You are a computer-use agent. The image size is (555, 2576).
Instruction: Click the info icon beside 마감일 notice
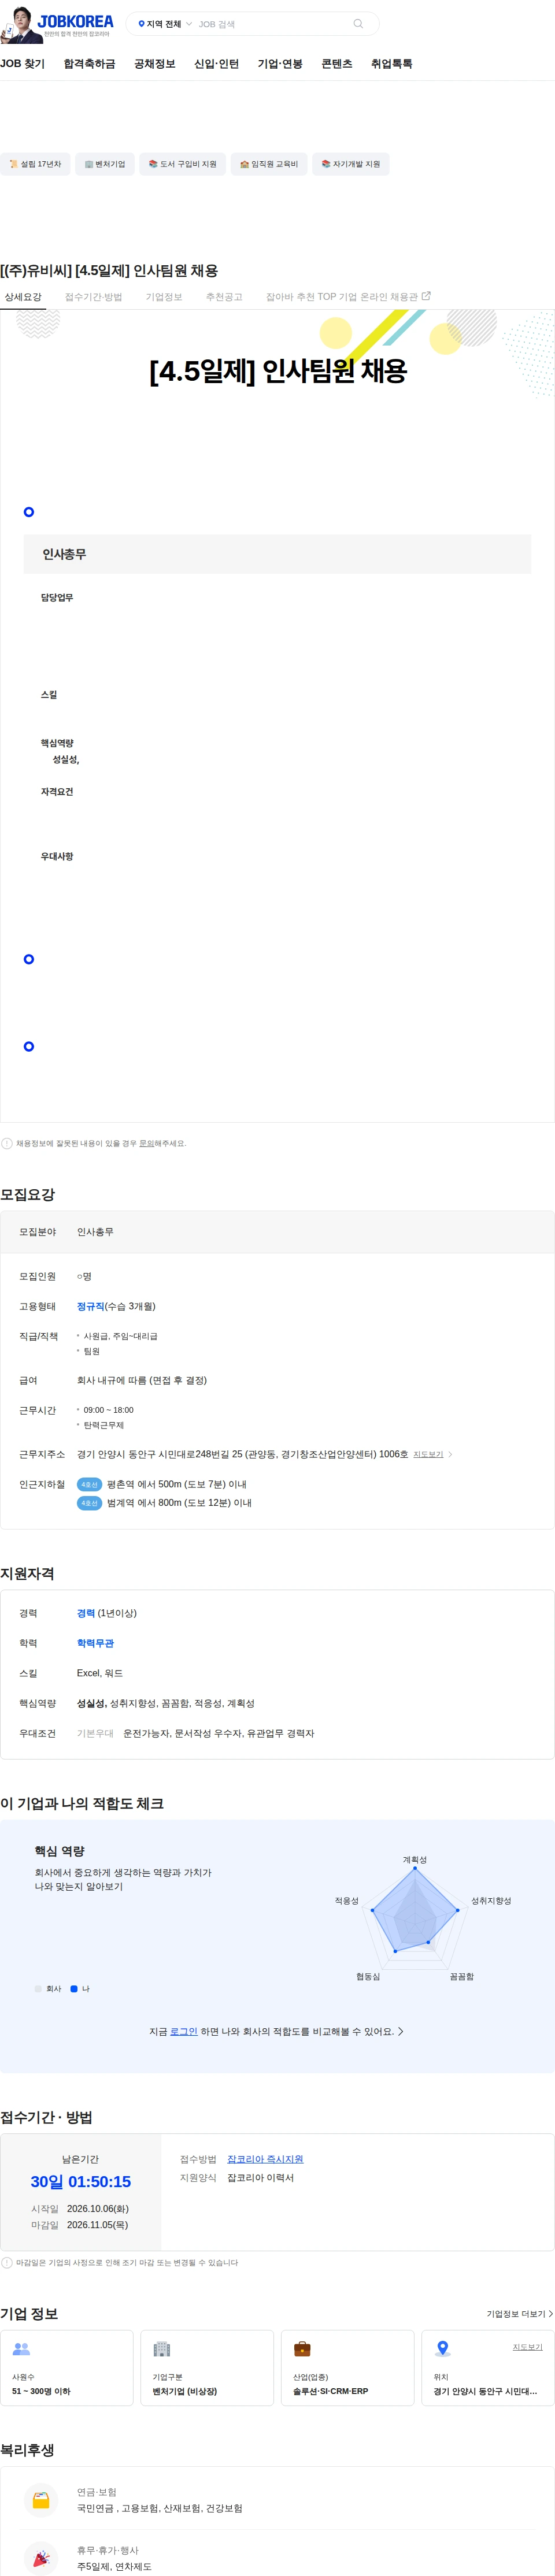point(7,2262)
